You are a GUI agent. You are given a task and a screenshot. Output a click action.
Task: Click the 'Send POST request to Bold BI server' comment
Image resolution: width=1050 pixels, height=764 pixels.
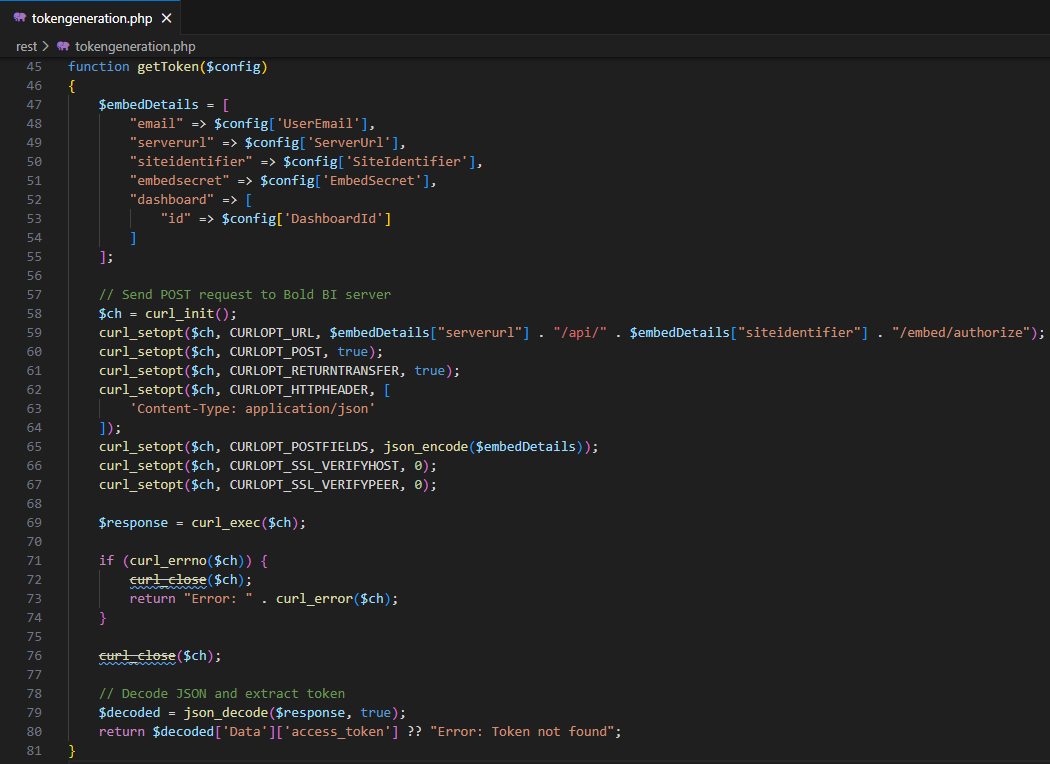[244, 294]
